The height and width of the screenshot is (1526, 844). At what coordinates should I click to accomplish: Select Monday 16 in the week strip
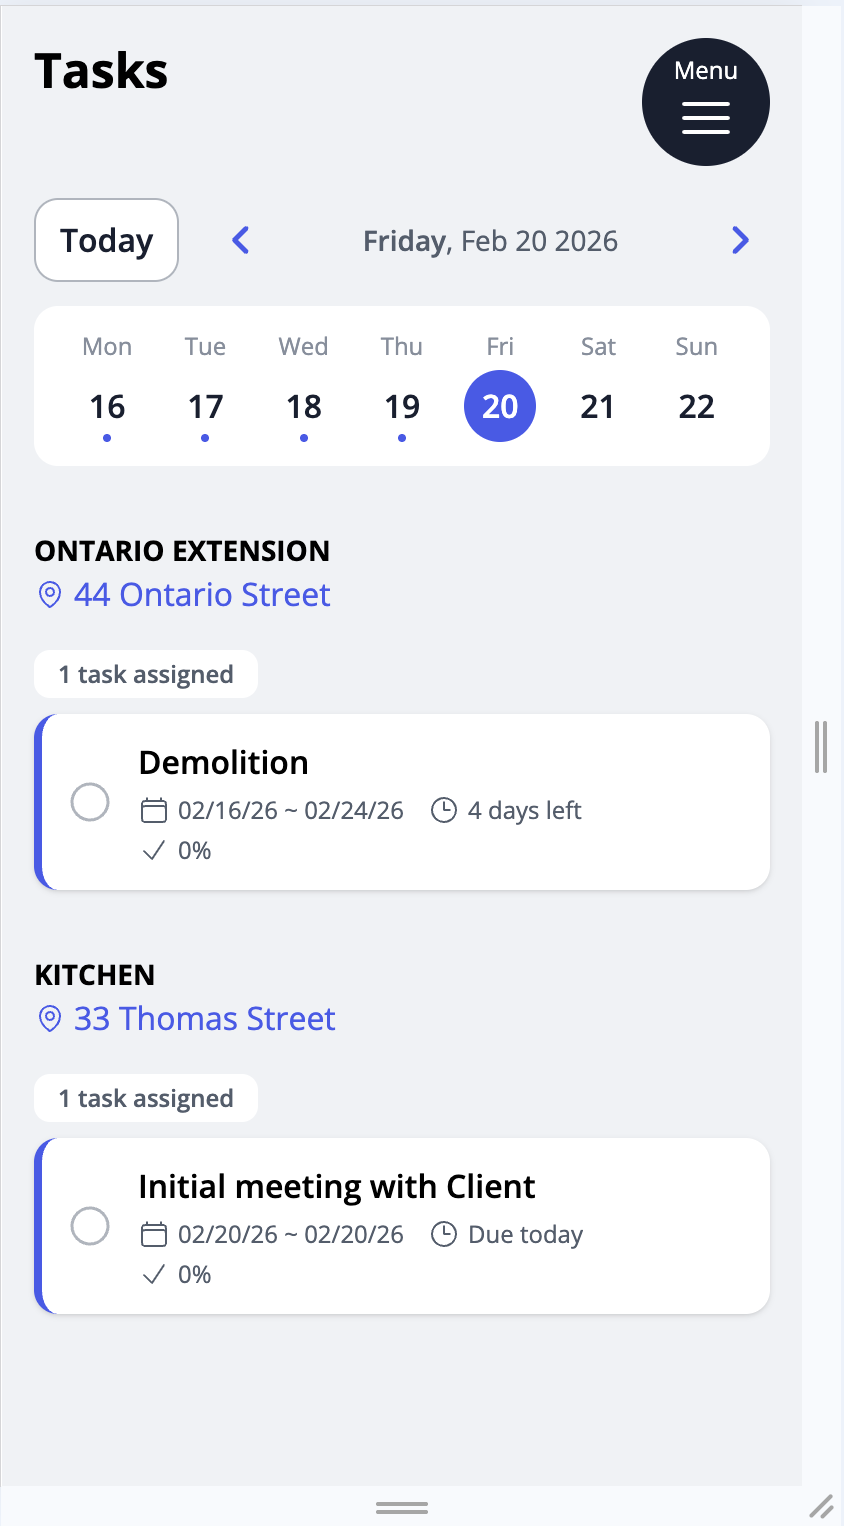107,406
